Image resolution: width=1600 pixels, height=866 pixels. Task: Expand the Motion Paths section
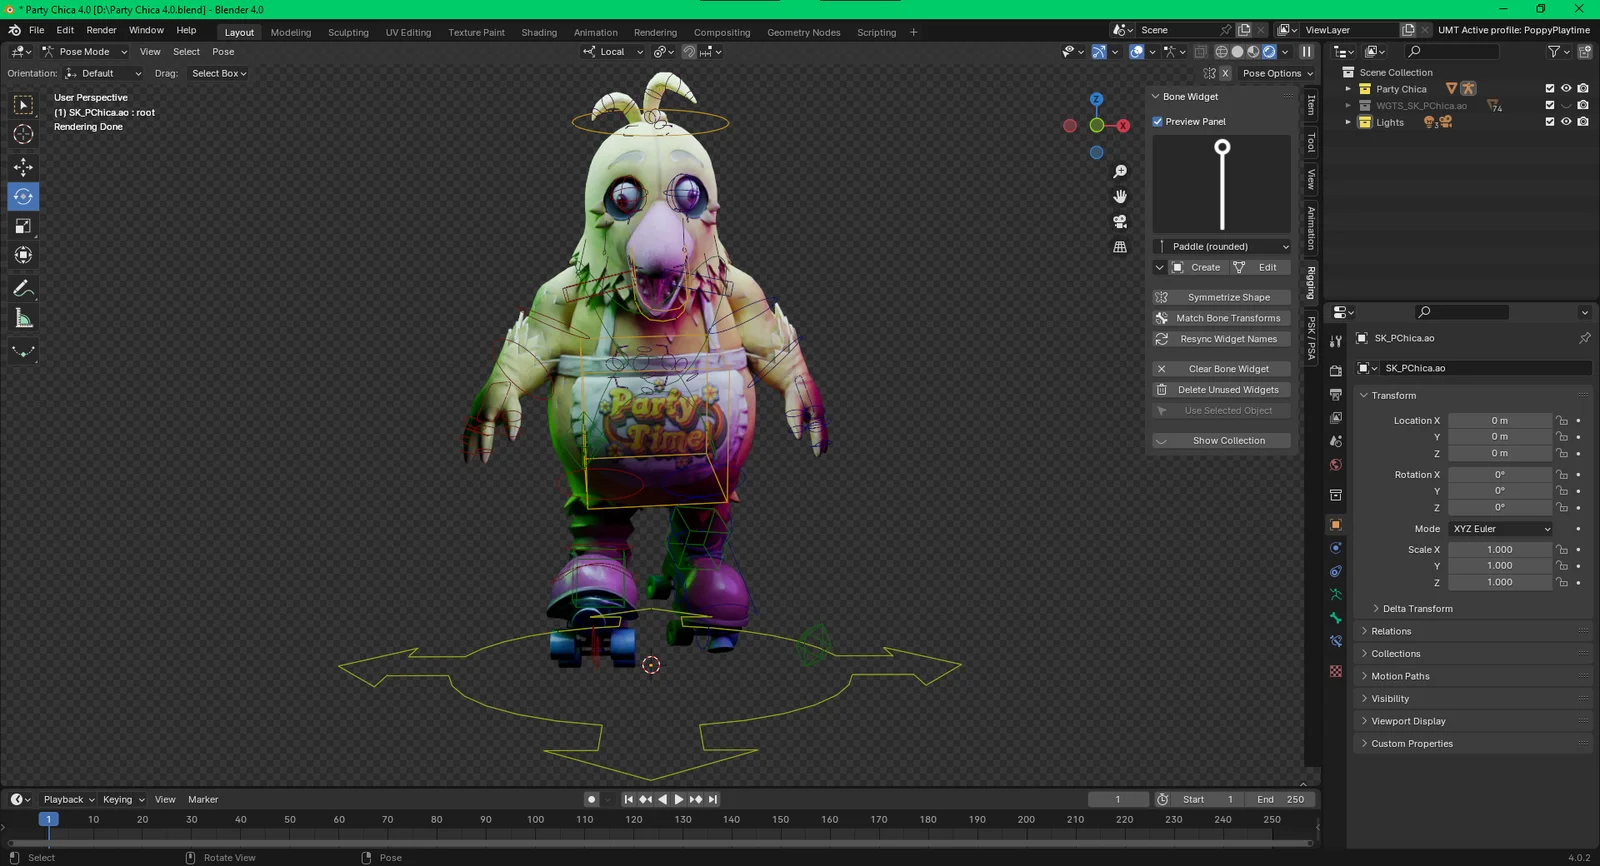click(1400, 677)
